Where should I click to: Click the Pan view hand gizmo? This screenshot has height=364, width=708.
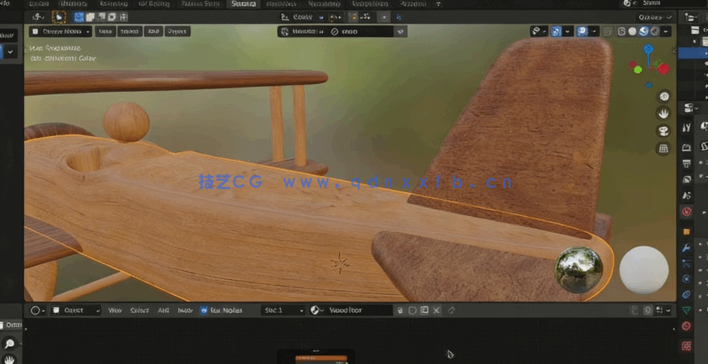point(663,114)
